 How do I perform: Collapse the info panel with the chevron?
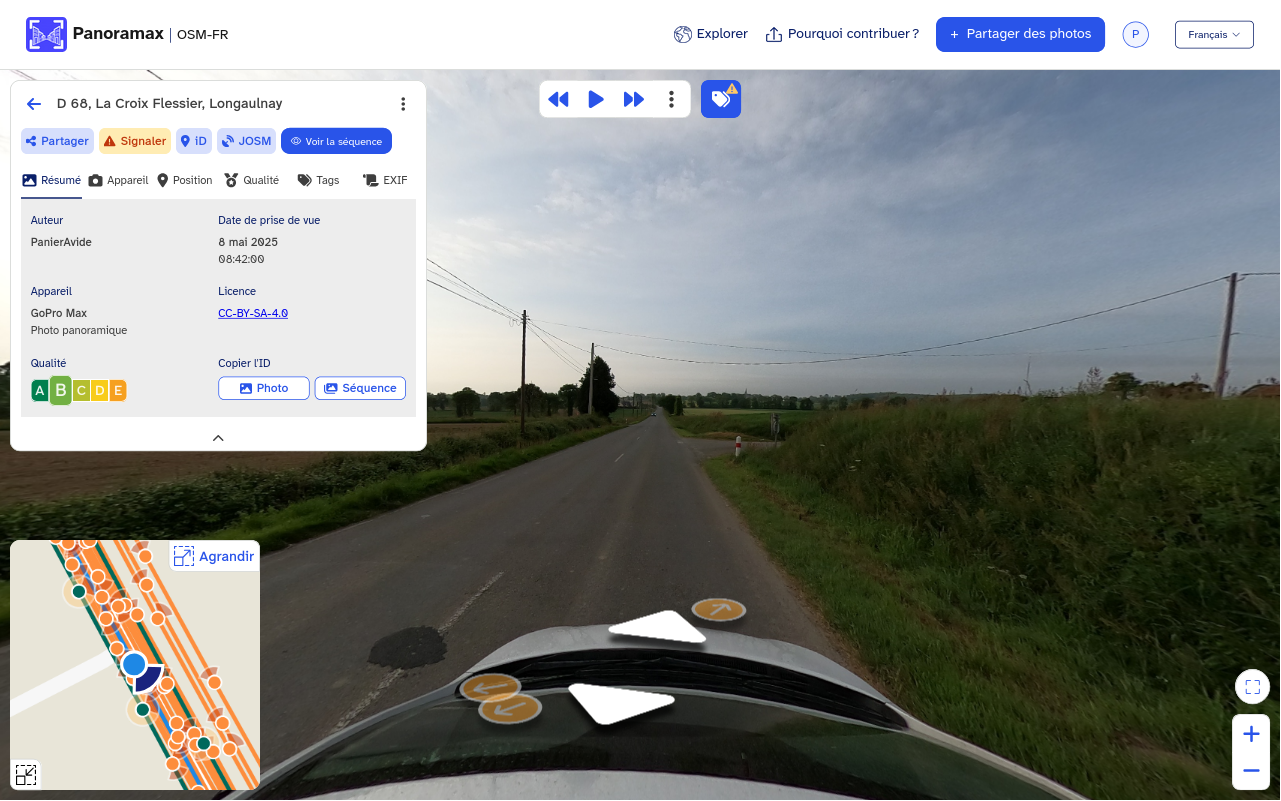pyautogui.click(x=218, y=438)
